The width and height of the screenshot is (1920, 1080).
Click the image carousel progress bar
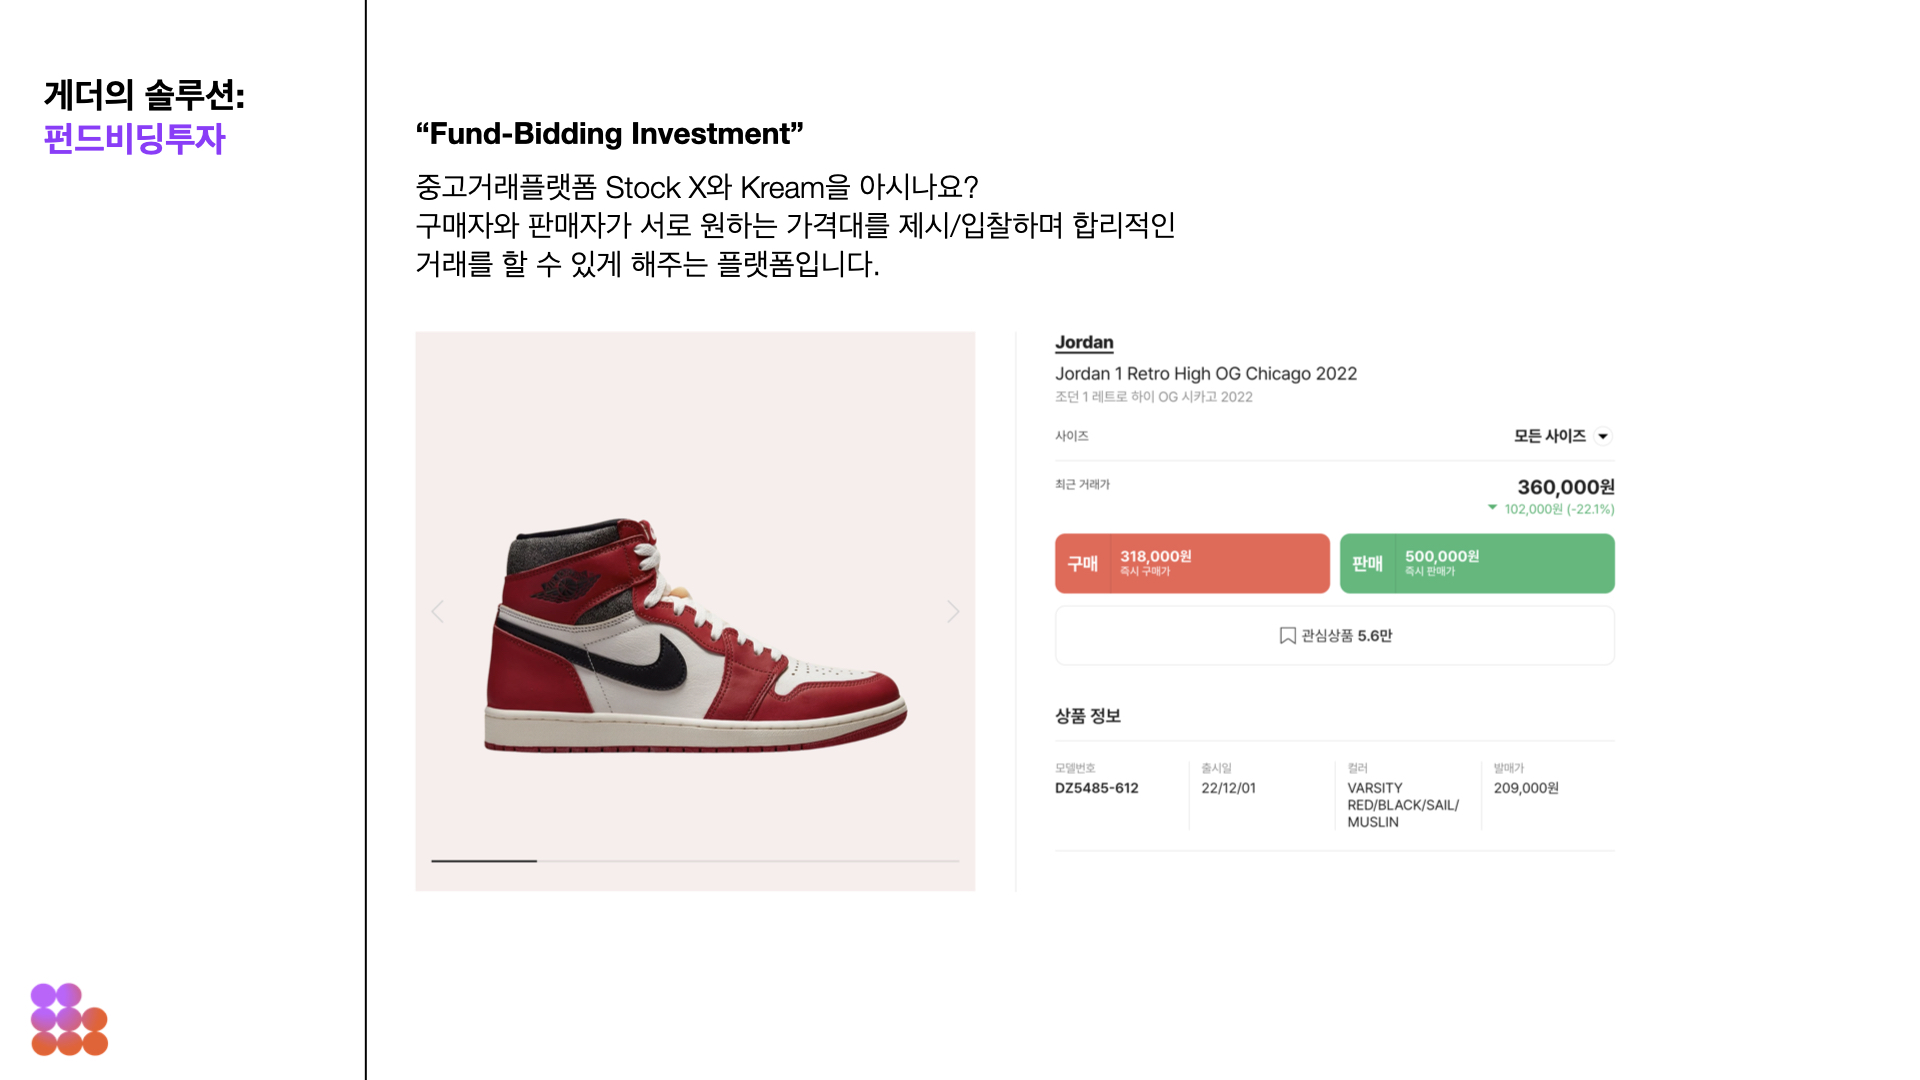tap(694, 860)
